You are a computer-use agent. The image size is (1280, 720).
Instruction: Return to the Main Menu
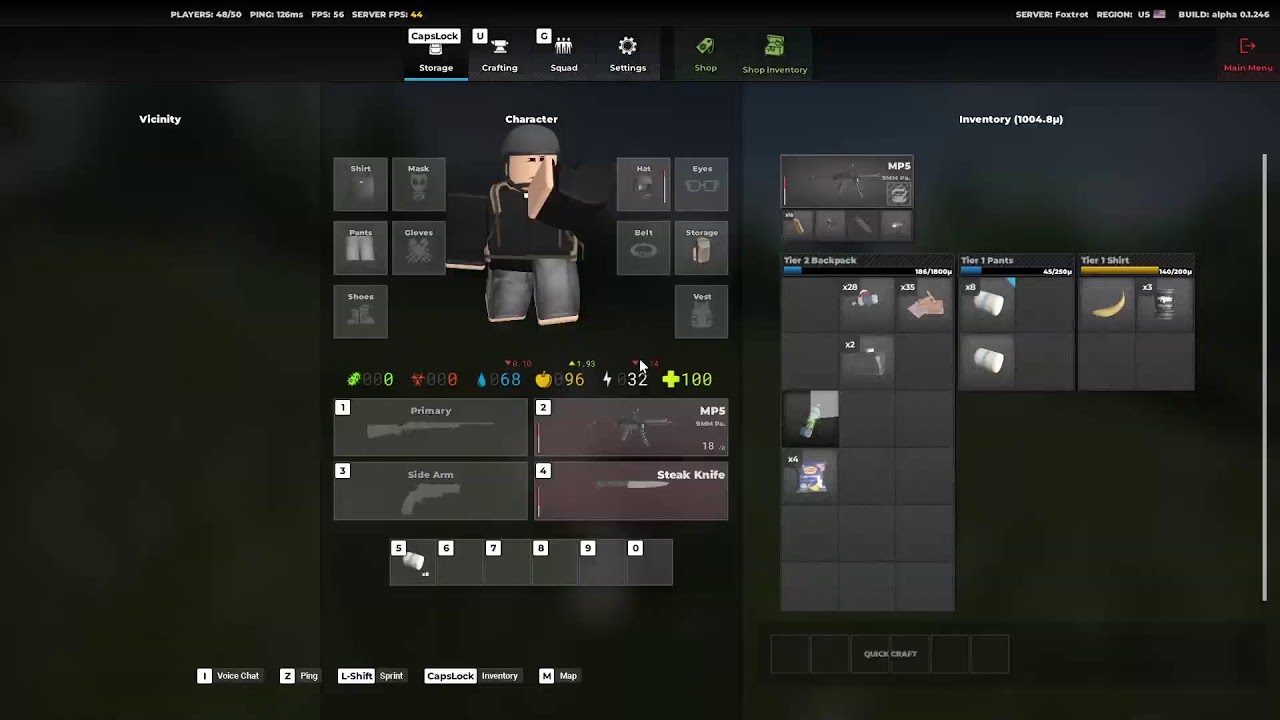(1248, 55)
